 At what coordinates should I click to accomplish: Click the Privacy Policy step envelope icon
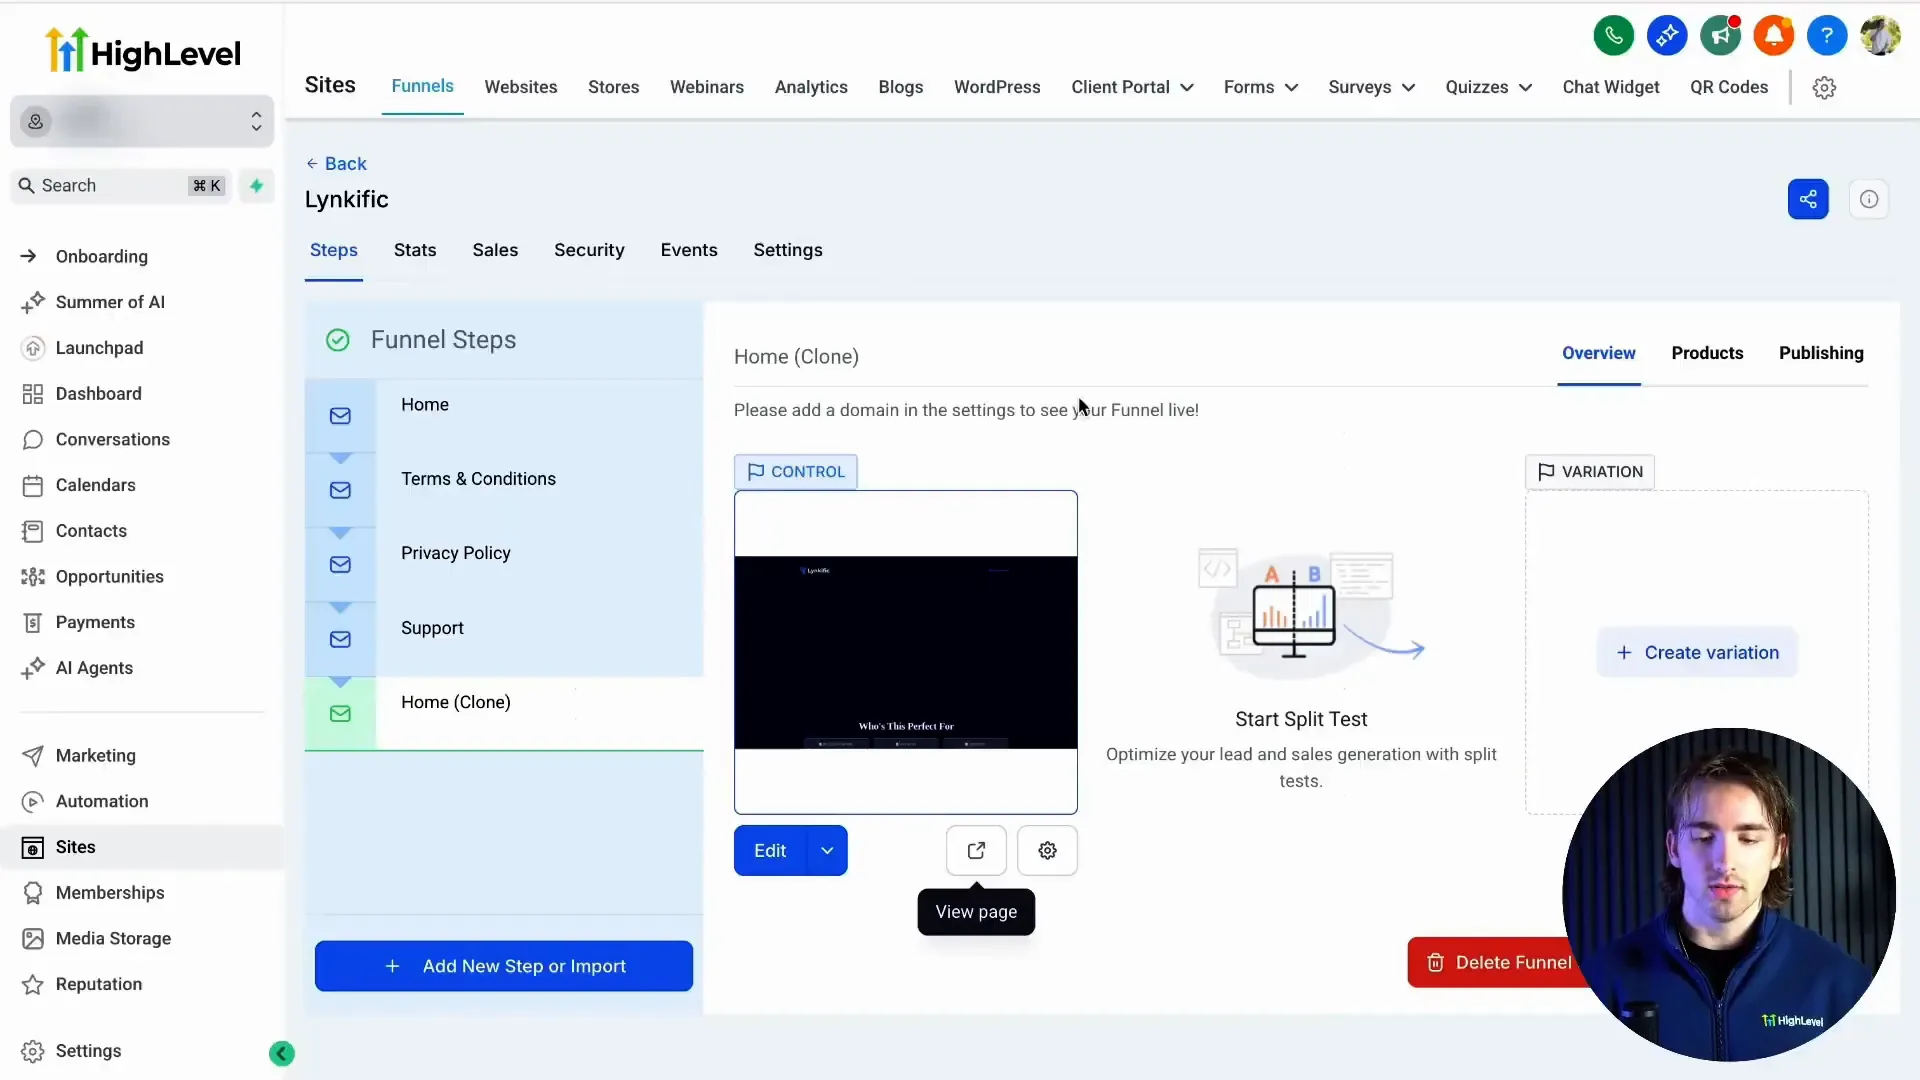(340, 565)
